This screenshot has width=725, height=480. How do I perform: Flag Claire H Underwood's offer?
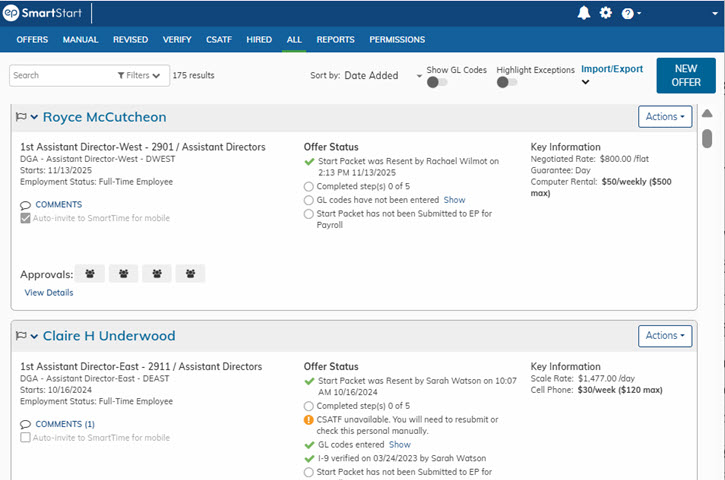pyautogui.click(x=21, y=335)
